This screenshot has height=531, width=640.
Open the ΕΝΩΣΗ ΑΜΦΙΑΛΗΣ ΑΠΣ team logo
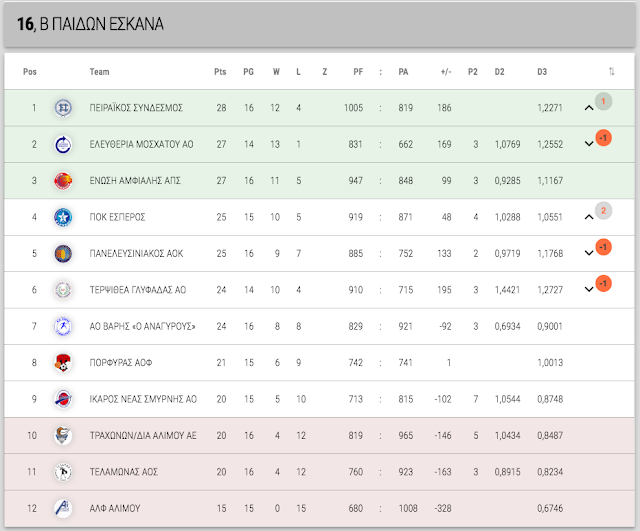tap(63, 181)
